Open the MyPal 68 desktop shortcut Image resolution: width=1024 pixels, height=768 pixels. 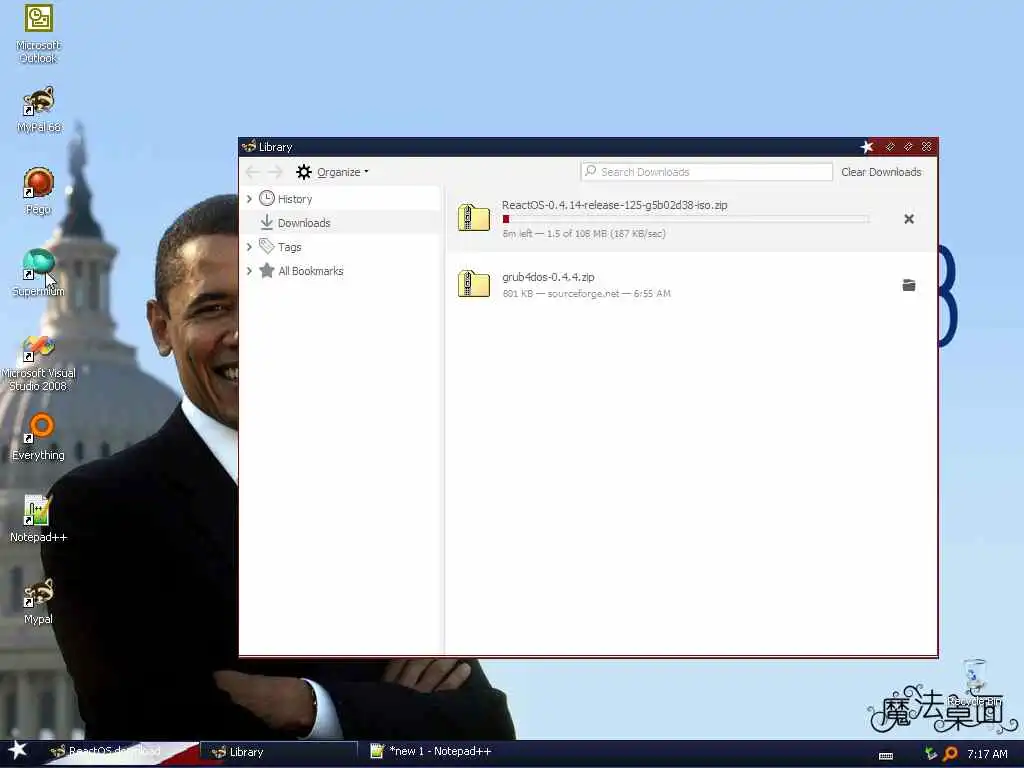pyautogui.click(x=39, y=109)
